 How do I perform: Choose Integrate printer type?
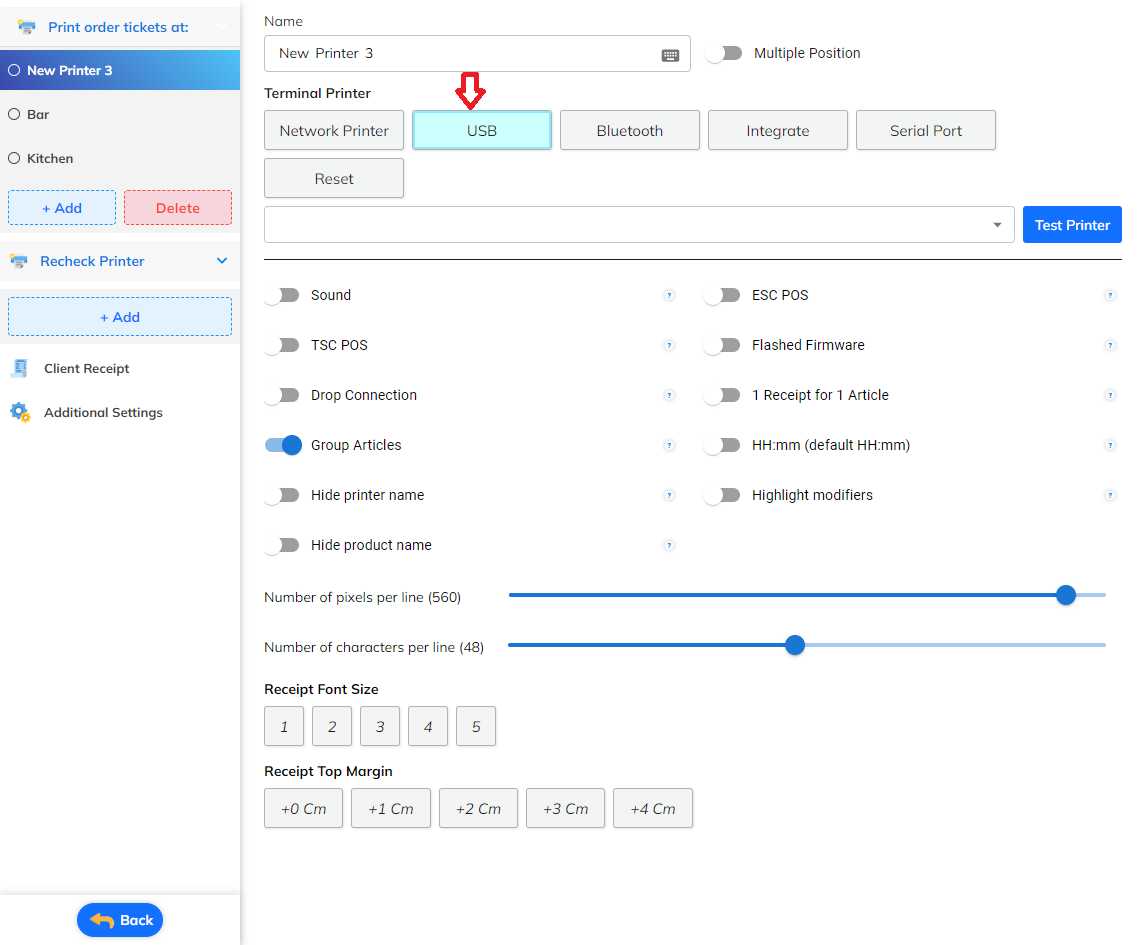pos(778,130)
